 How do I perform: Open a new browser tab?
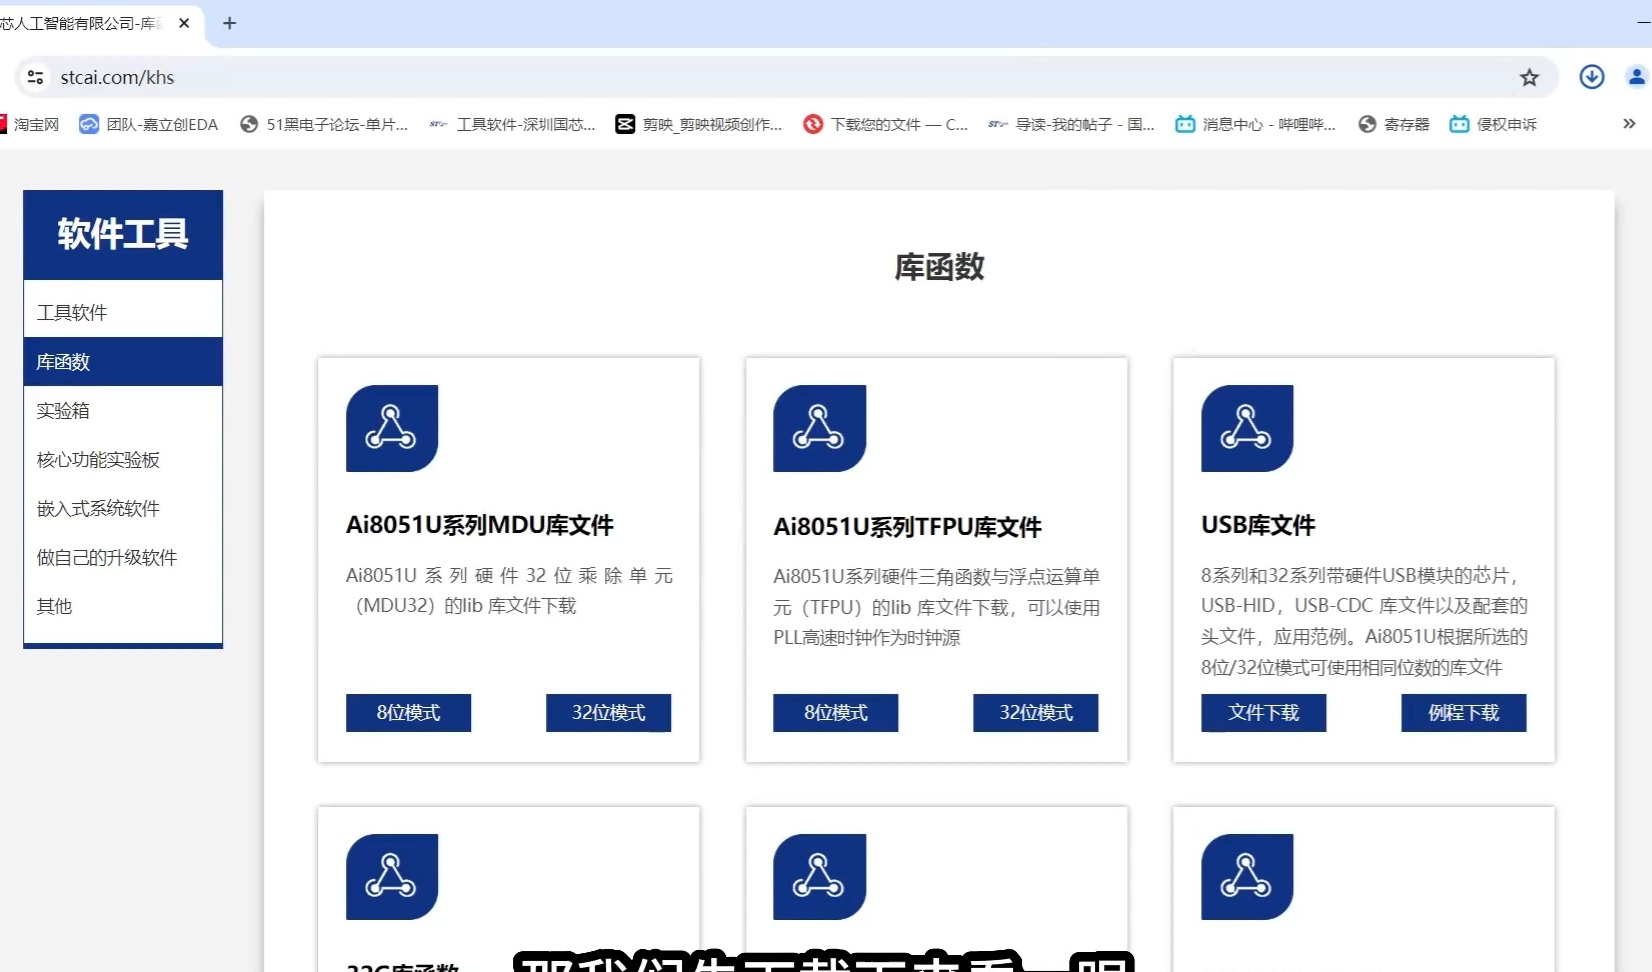(230, 23)
